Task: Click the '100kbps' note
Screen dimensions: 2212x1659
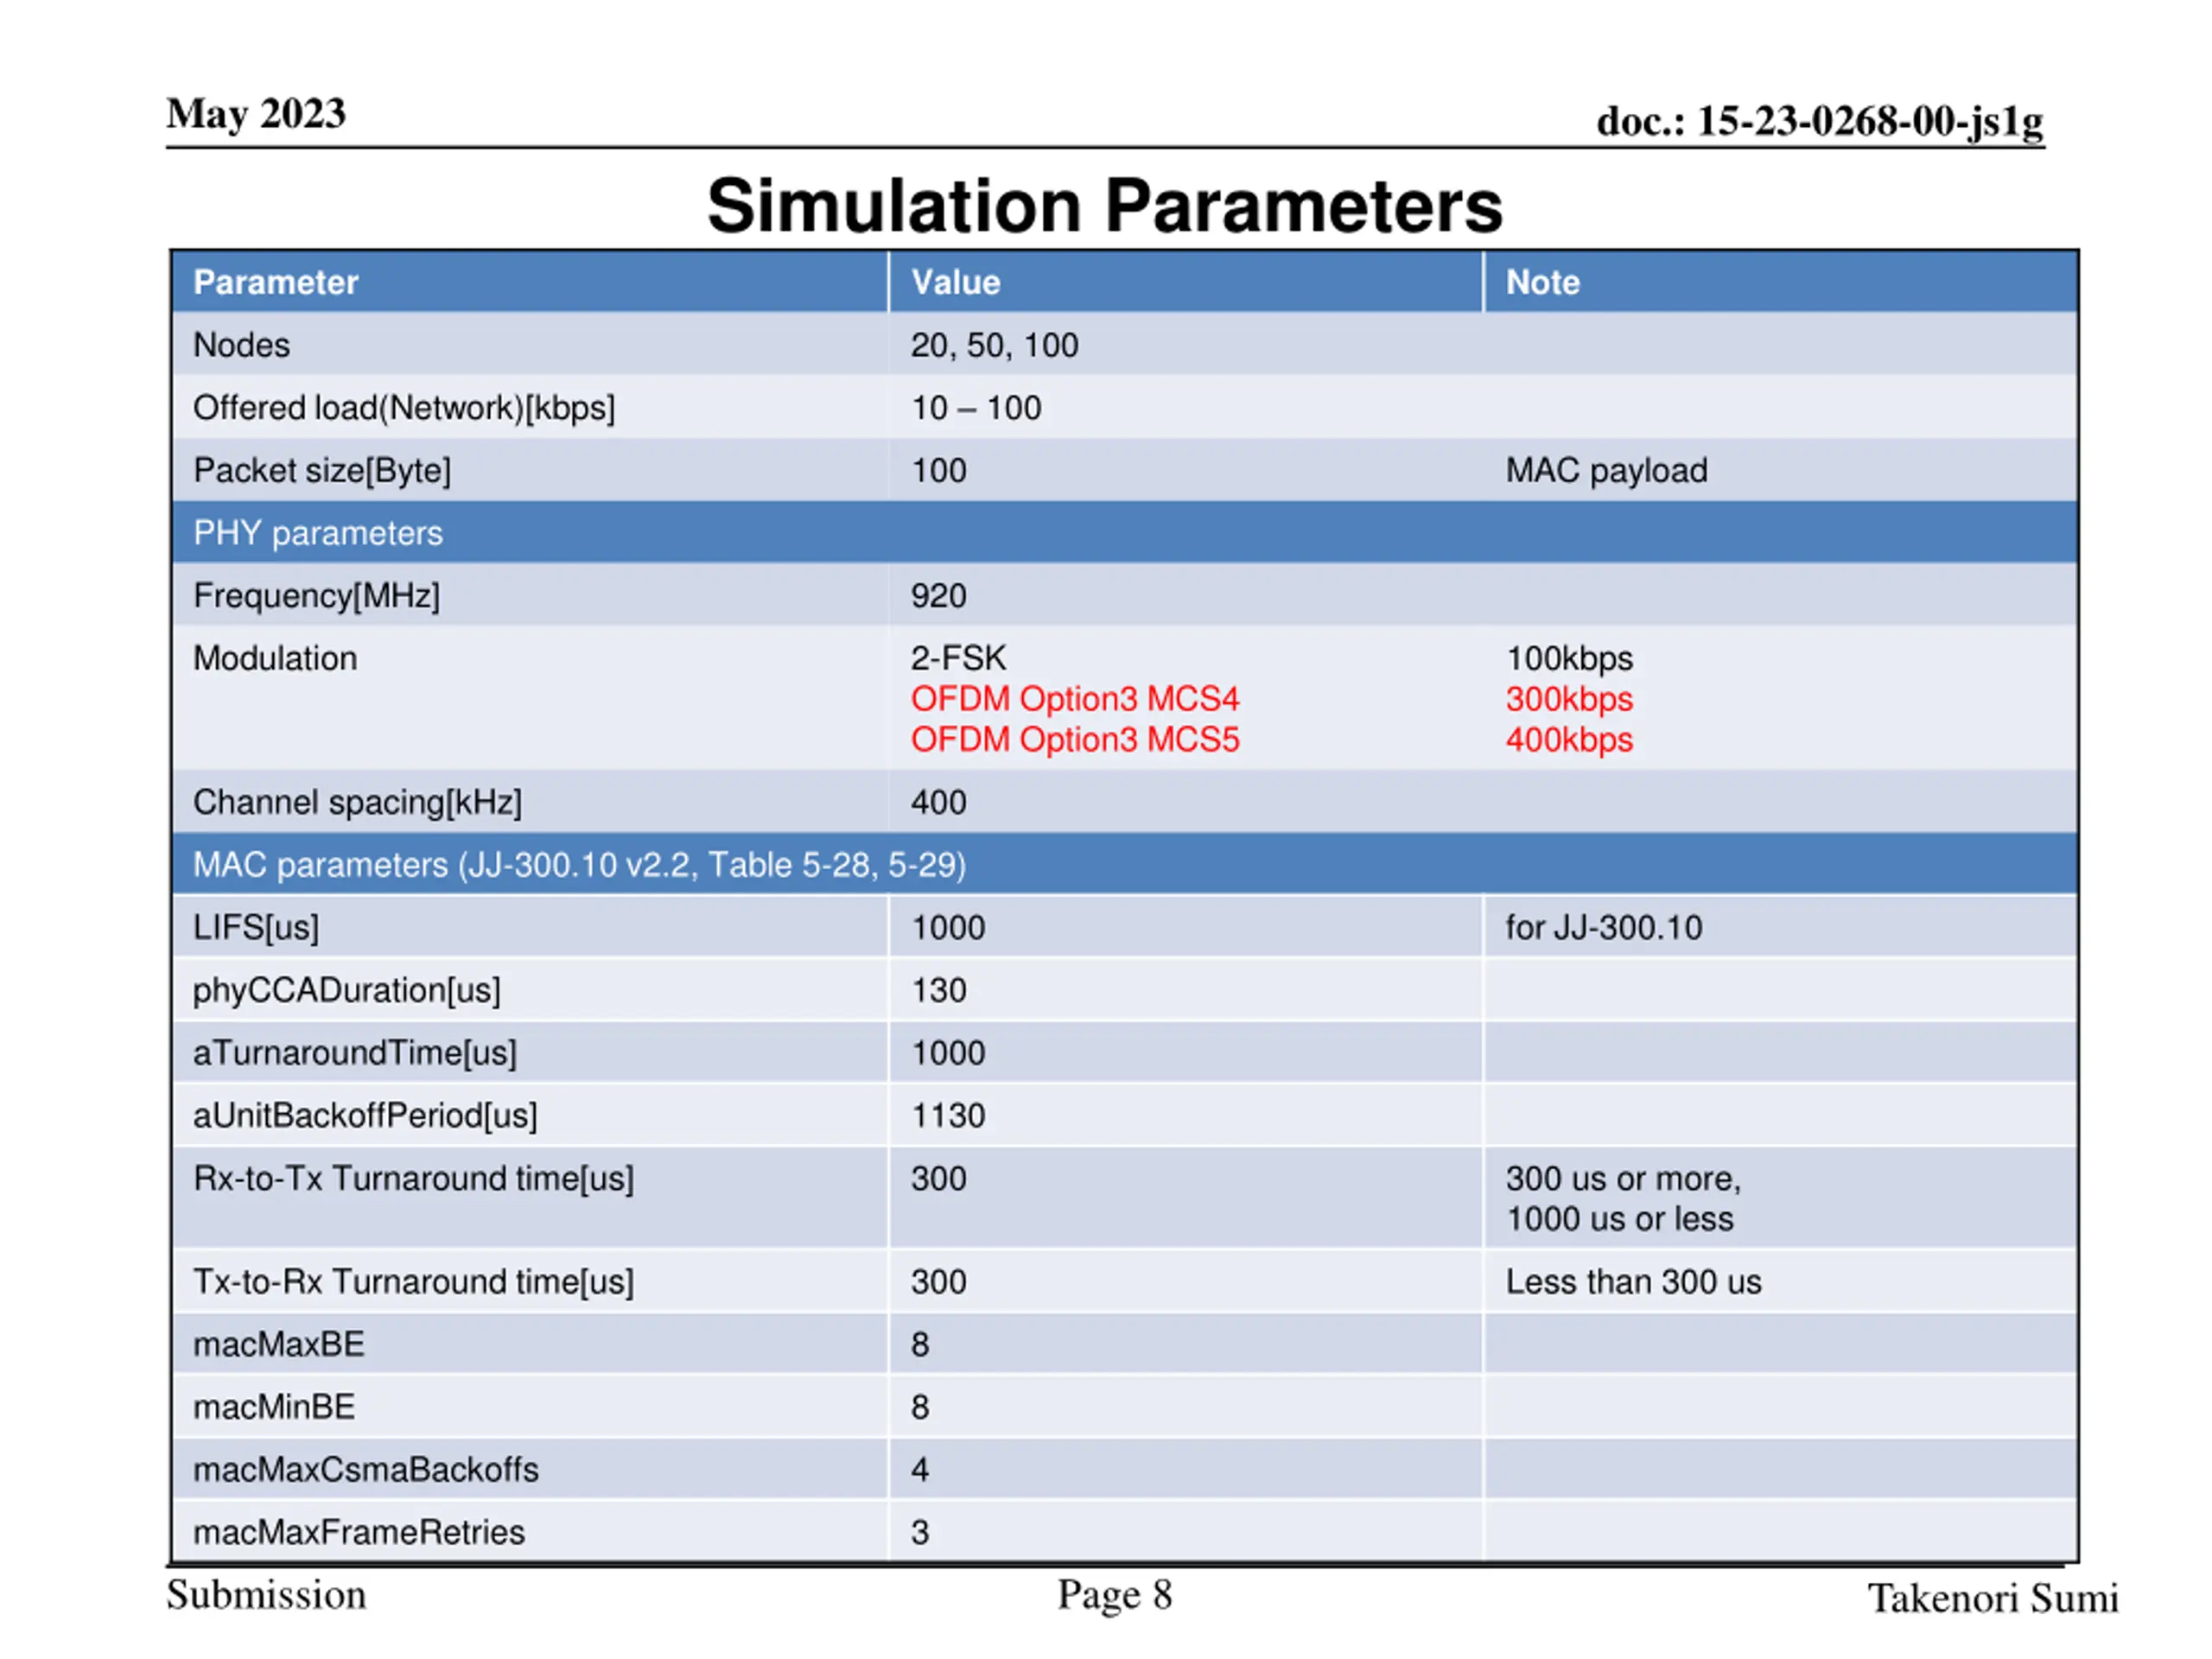Action: (1570, 658)
